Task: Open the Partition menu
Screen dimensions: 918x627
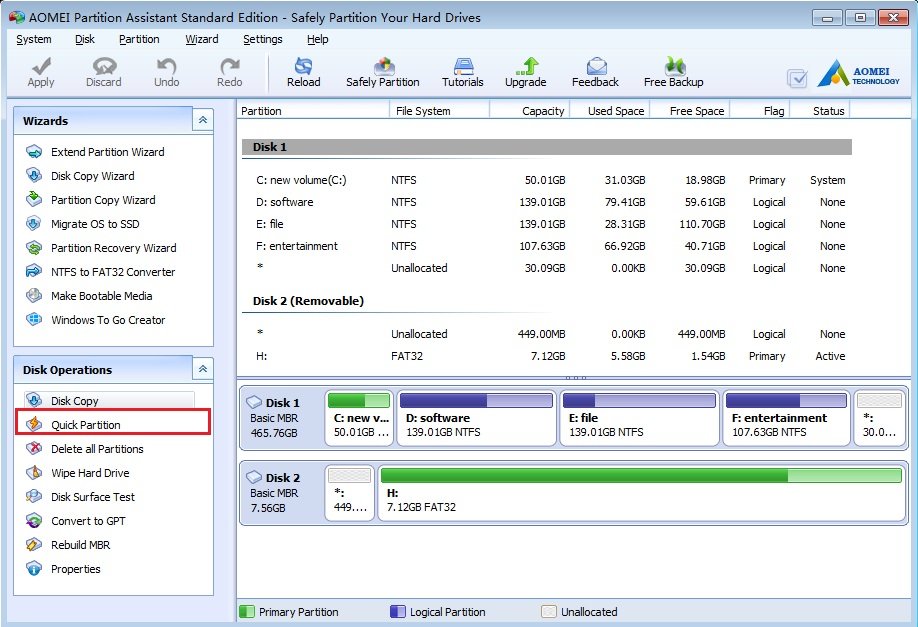Action: 139,39
